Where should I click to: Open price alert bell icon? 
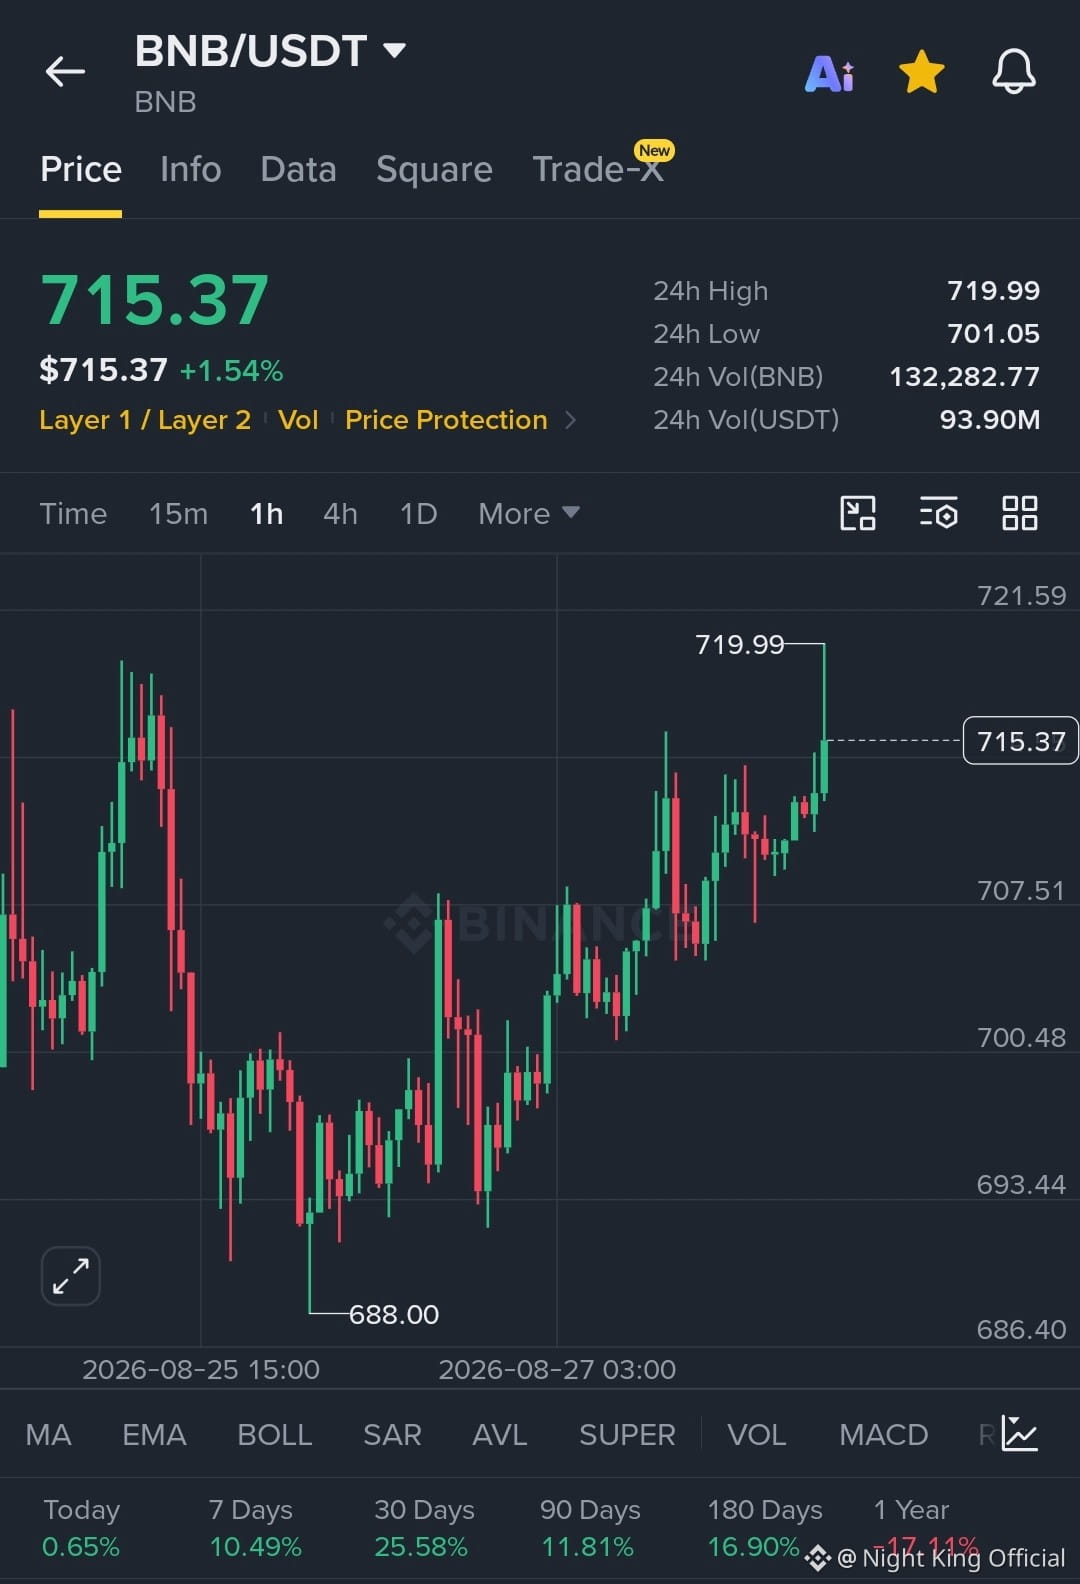(x=1013, y=72)
